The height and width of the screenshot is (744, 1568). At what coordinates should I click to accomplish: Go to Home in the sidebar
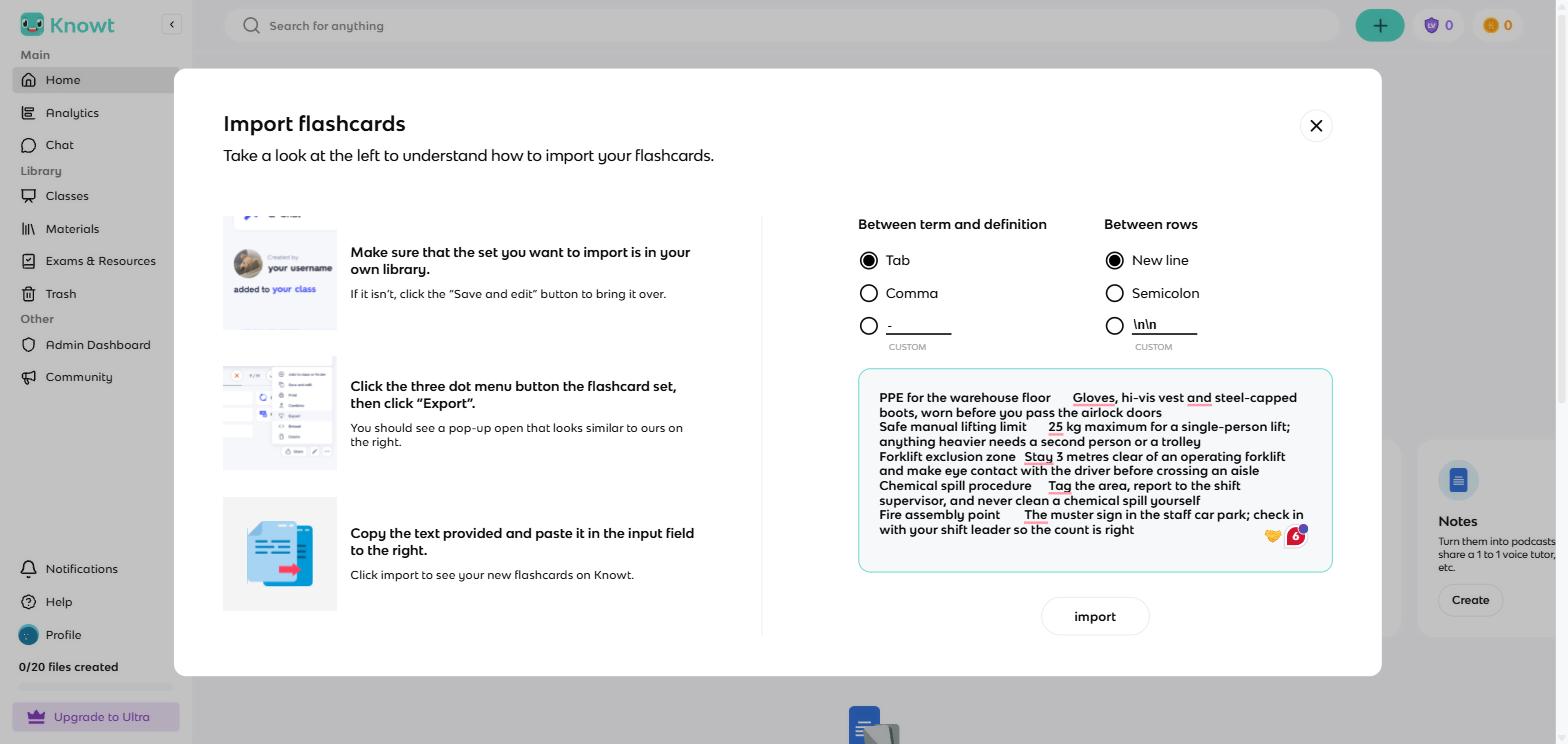(96, 80)
